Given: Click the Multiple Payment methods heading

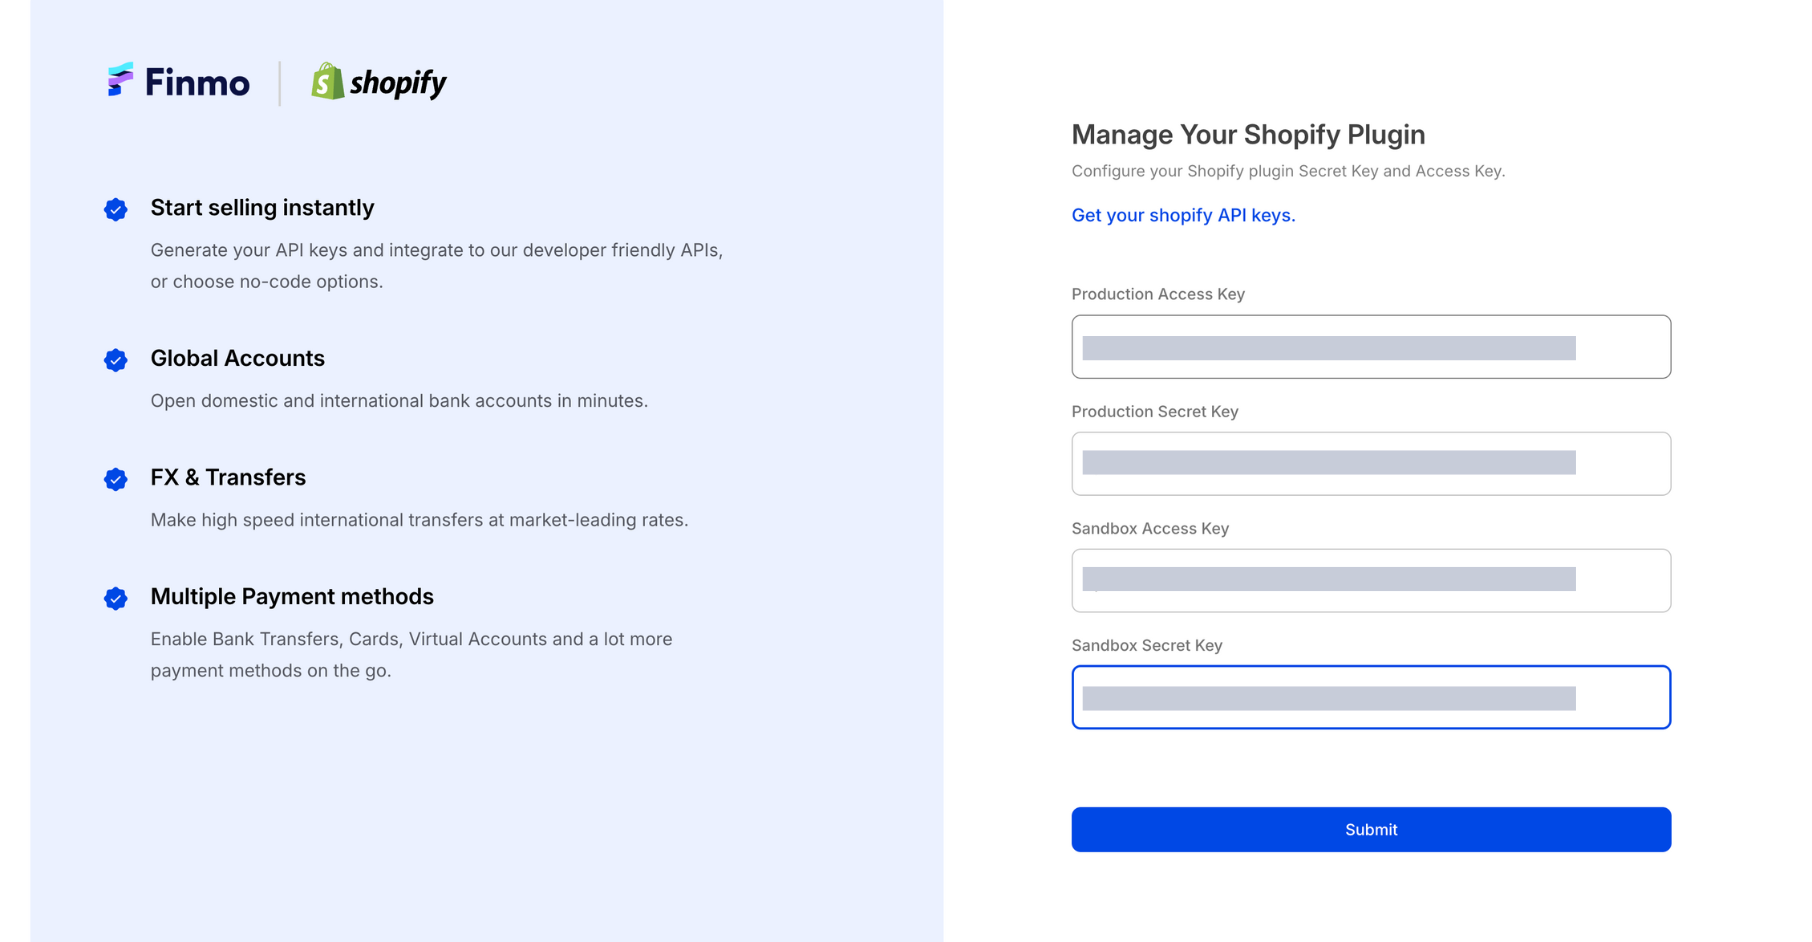Looking at the screenshot, I should [292, 597].
